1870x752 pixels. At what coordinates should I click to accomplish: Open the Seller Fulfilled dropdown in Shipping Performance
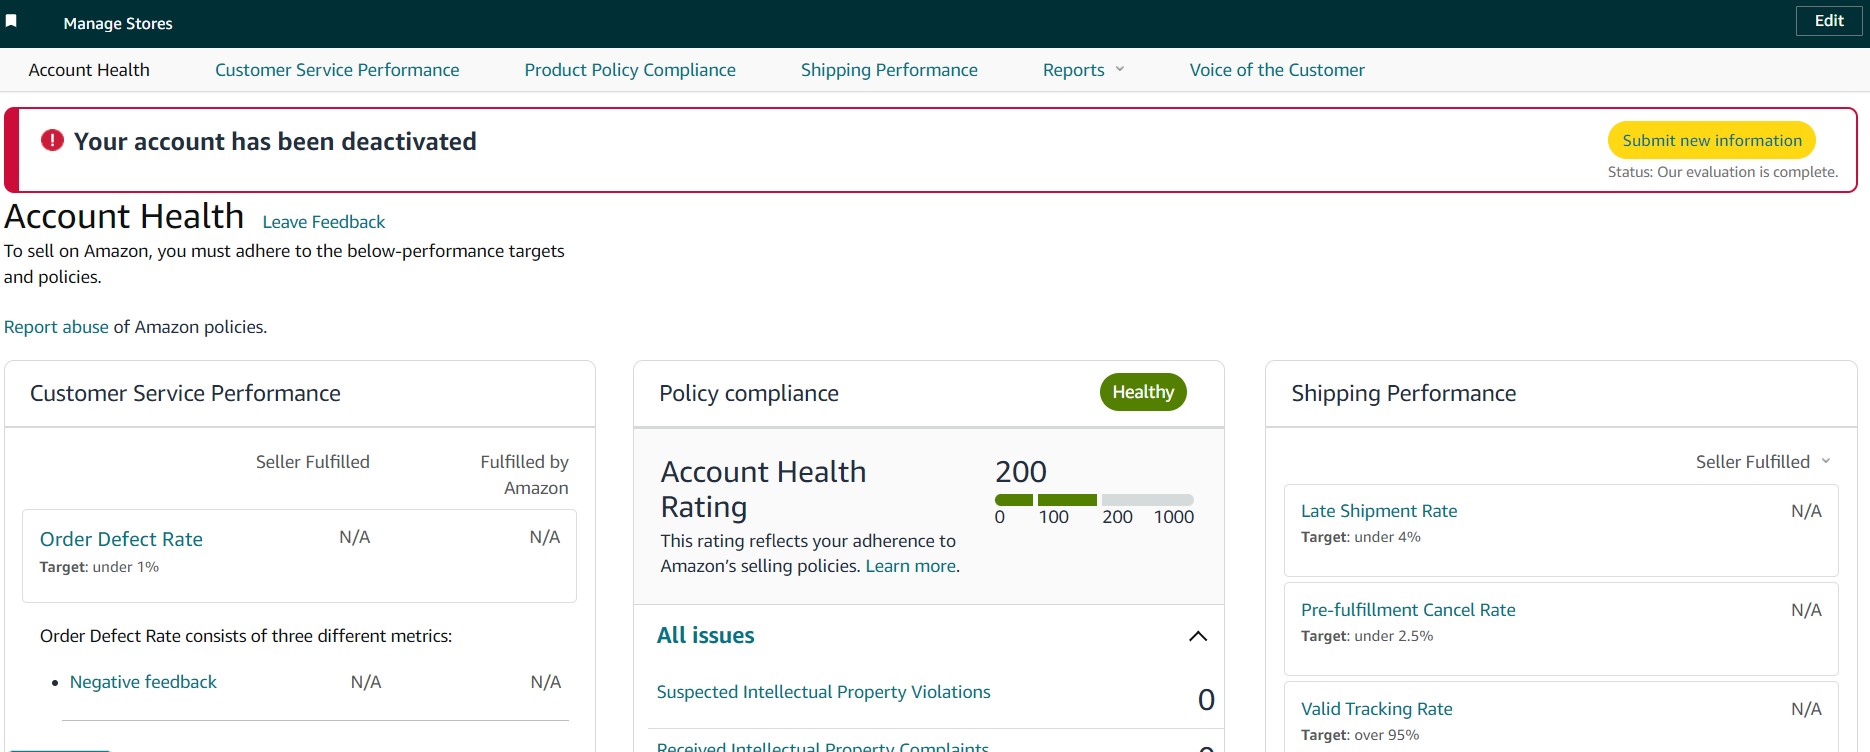1763,462
